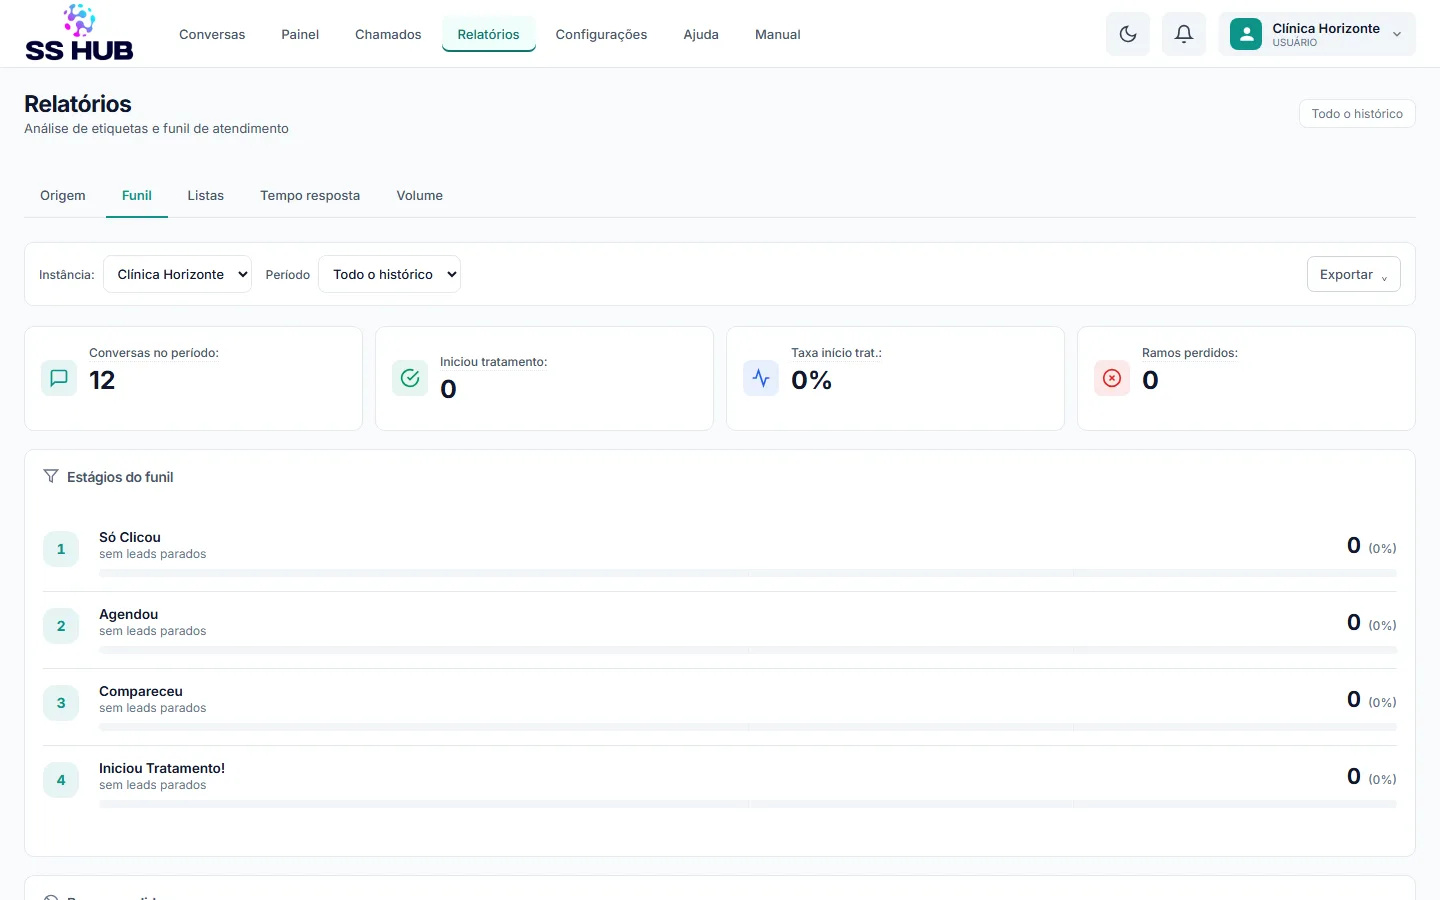Viewport: 1440px width, 900px height.
Task: Click the funnel icon beside Estágios do funil
Action: coord(51,476)
